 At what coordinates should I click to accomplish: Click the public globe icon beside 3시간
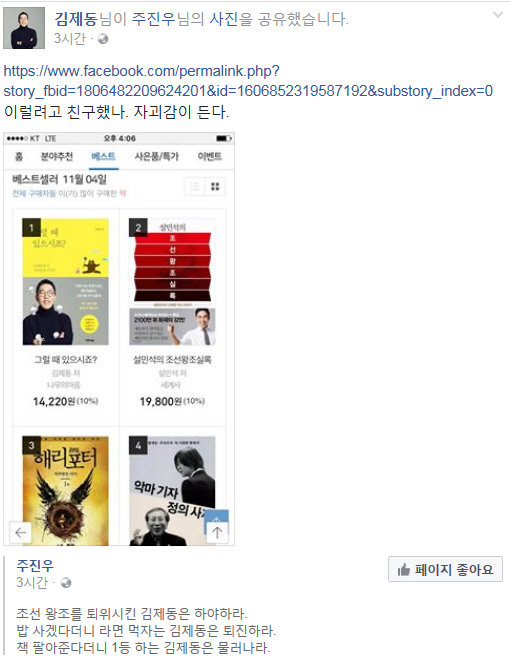[x=103, y=39]
